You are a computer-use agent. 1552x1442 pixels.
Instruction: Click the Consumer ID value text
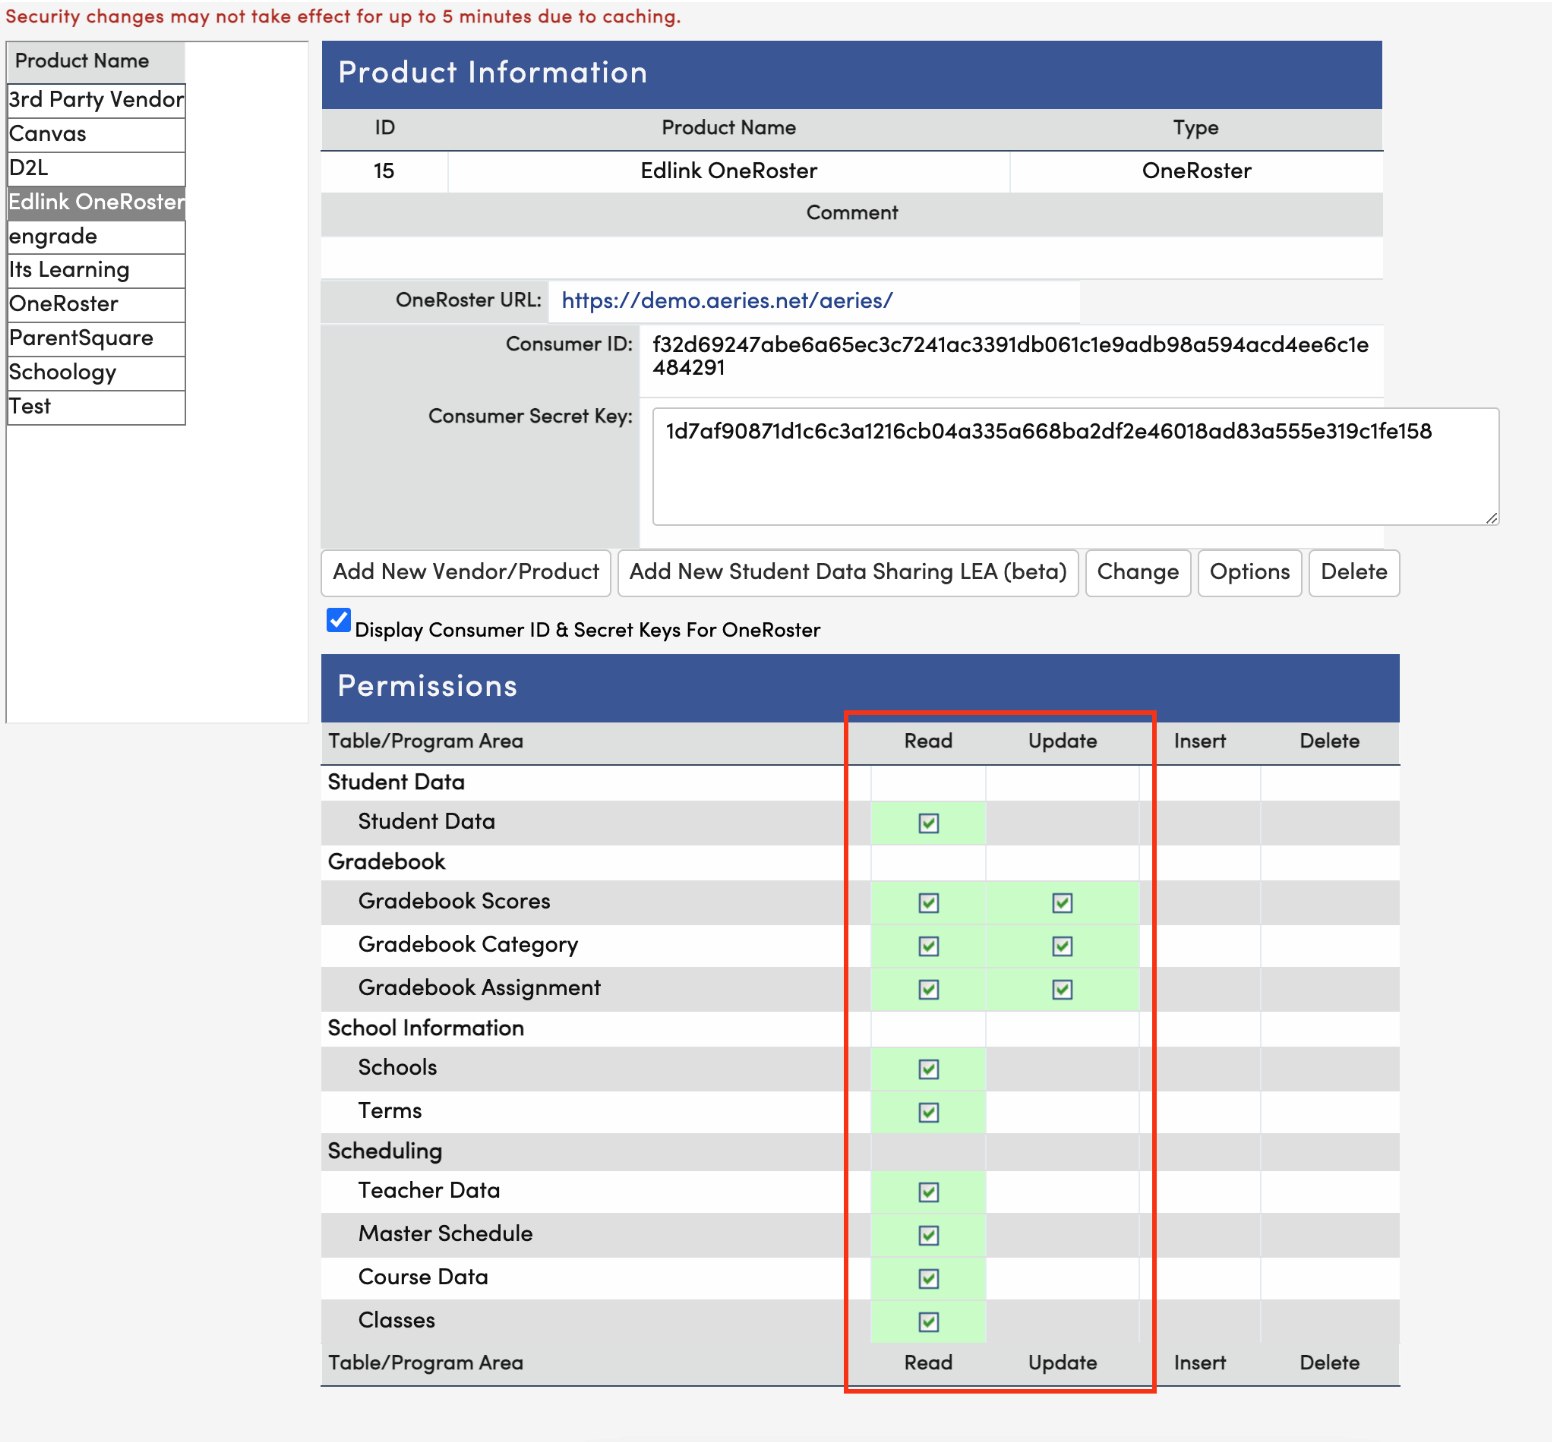[1010, 356]
